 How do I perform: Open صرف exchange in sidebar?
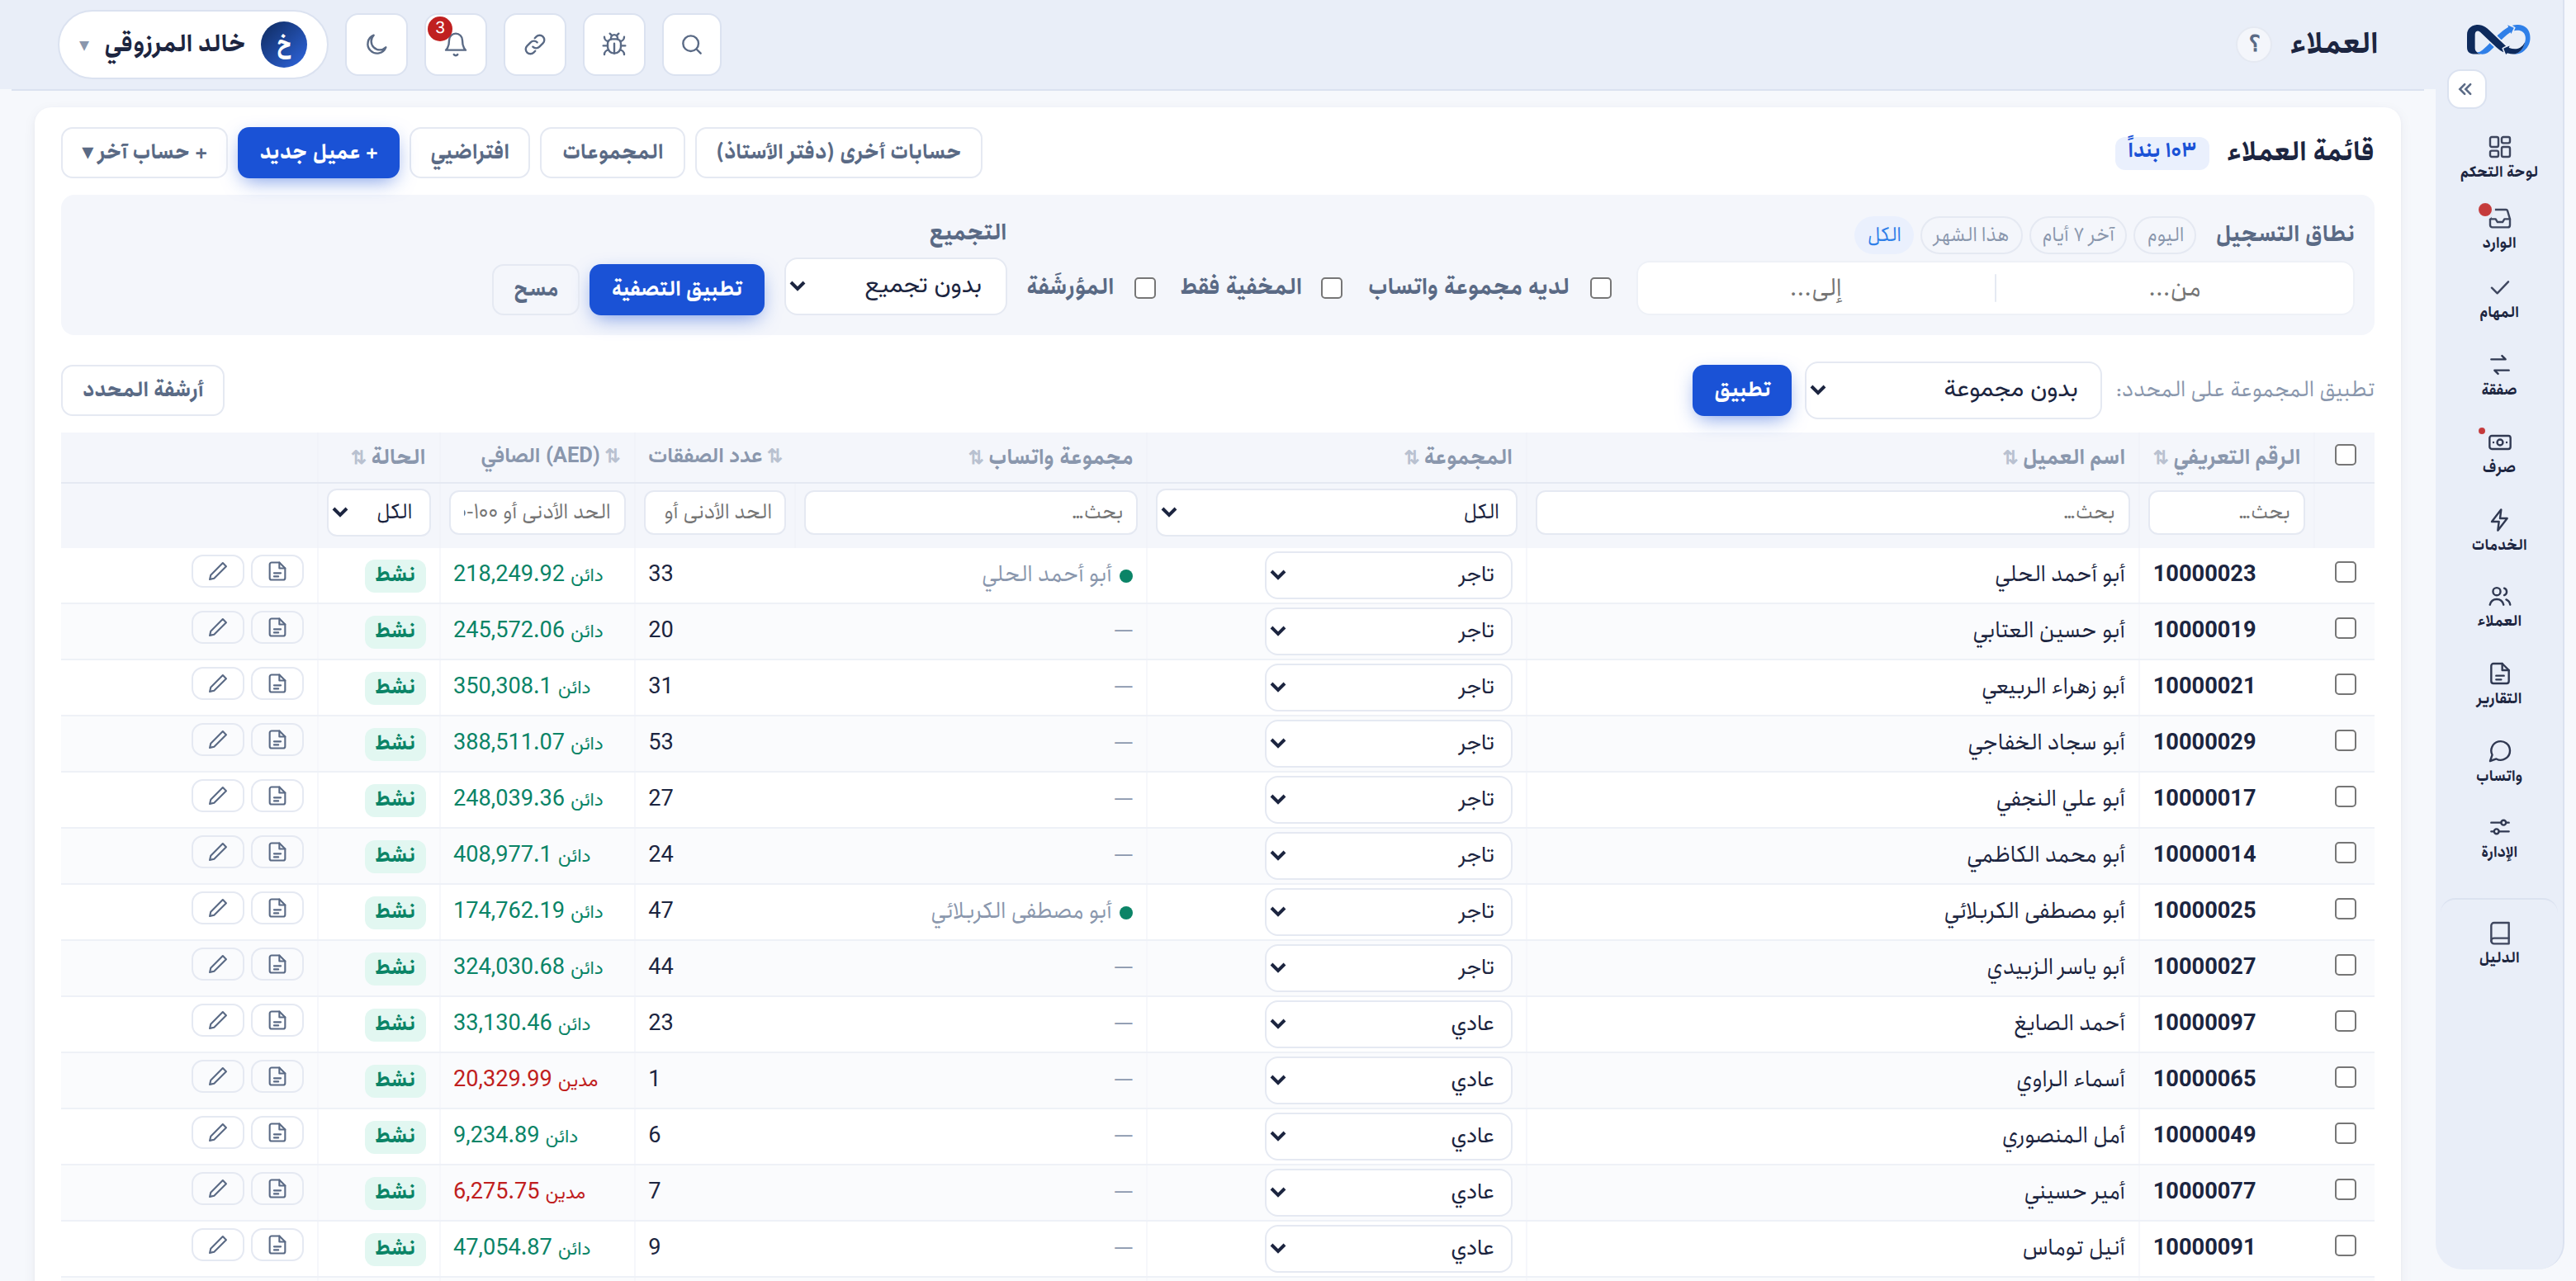[2498, 452]
